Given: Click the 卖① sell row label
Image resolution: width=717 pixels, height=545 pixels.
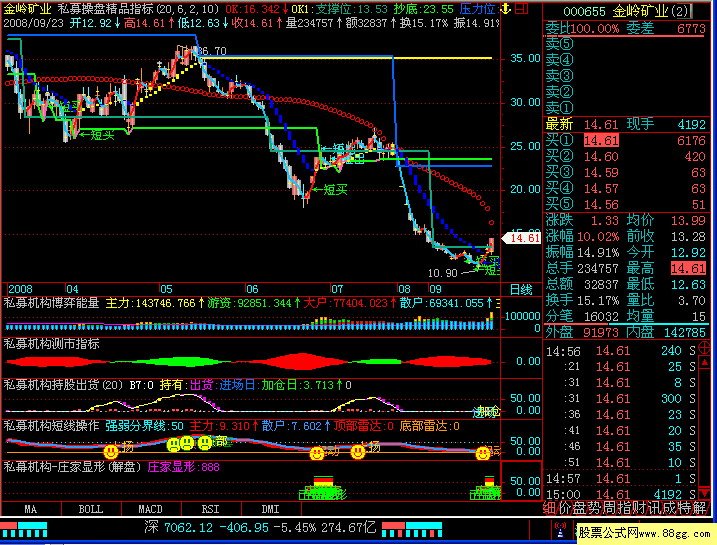Looking at the screenshot, I should 559,108.
